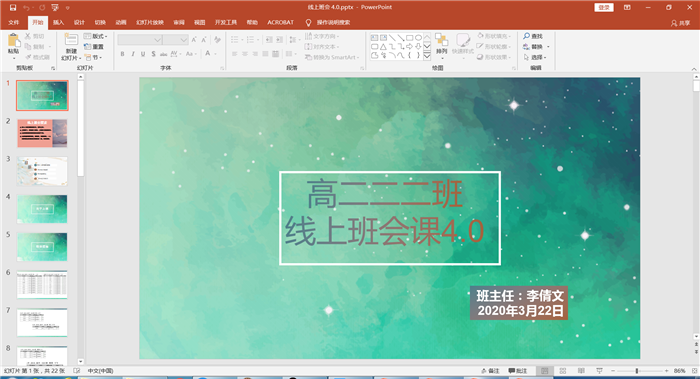Screen dimensions: 700x379
Task: Select slide 6 thumbnail
Action: point(42,284)
